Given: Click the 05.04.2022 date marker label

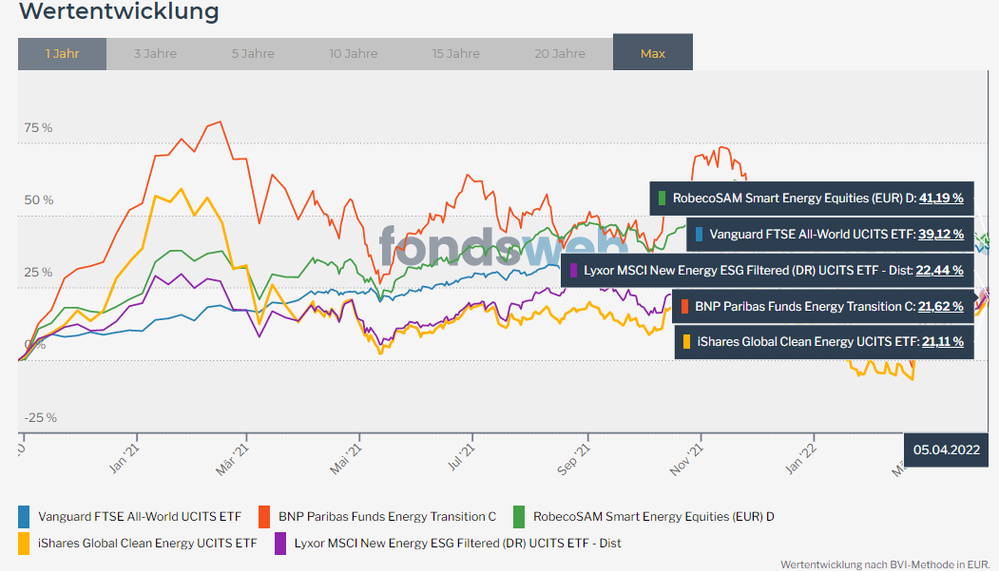Looking at the screenshot, I should click(x=946, y=450).
